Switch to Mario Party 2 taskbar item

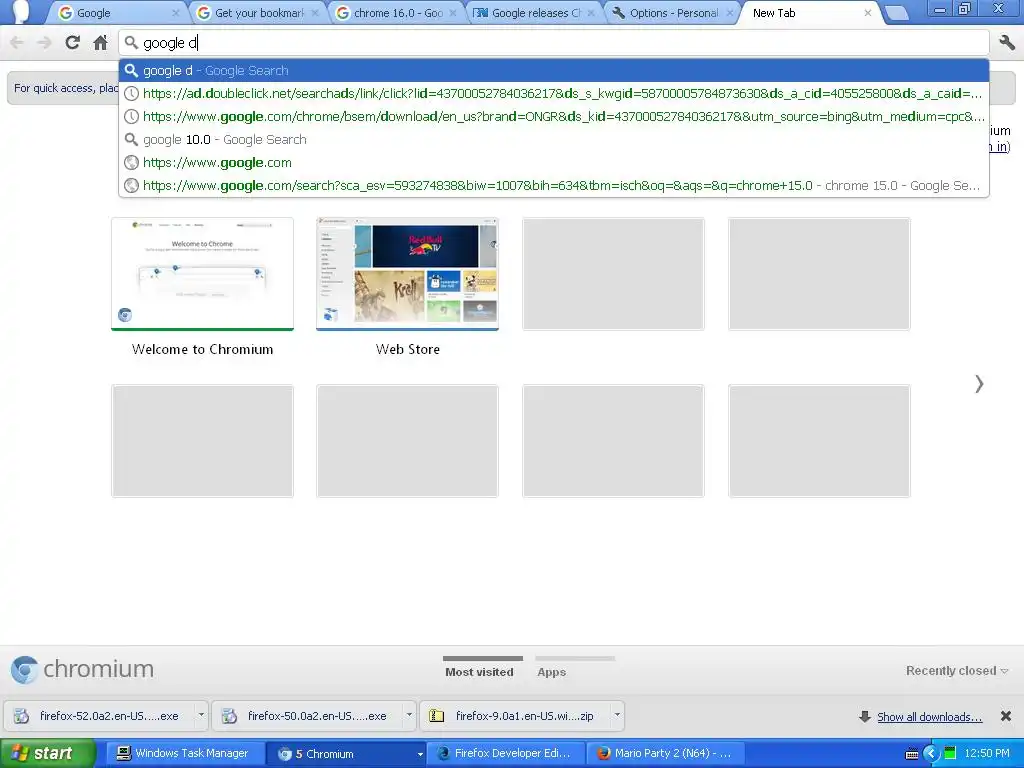point(667,754)
